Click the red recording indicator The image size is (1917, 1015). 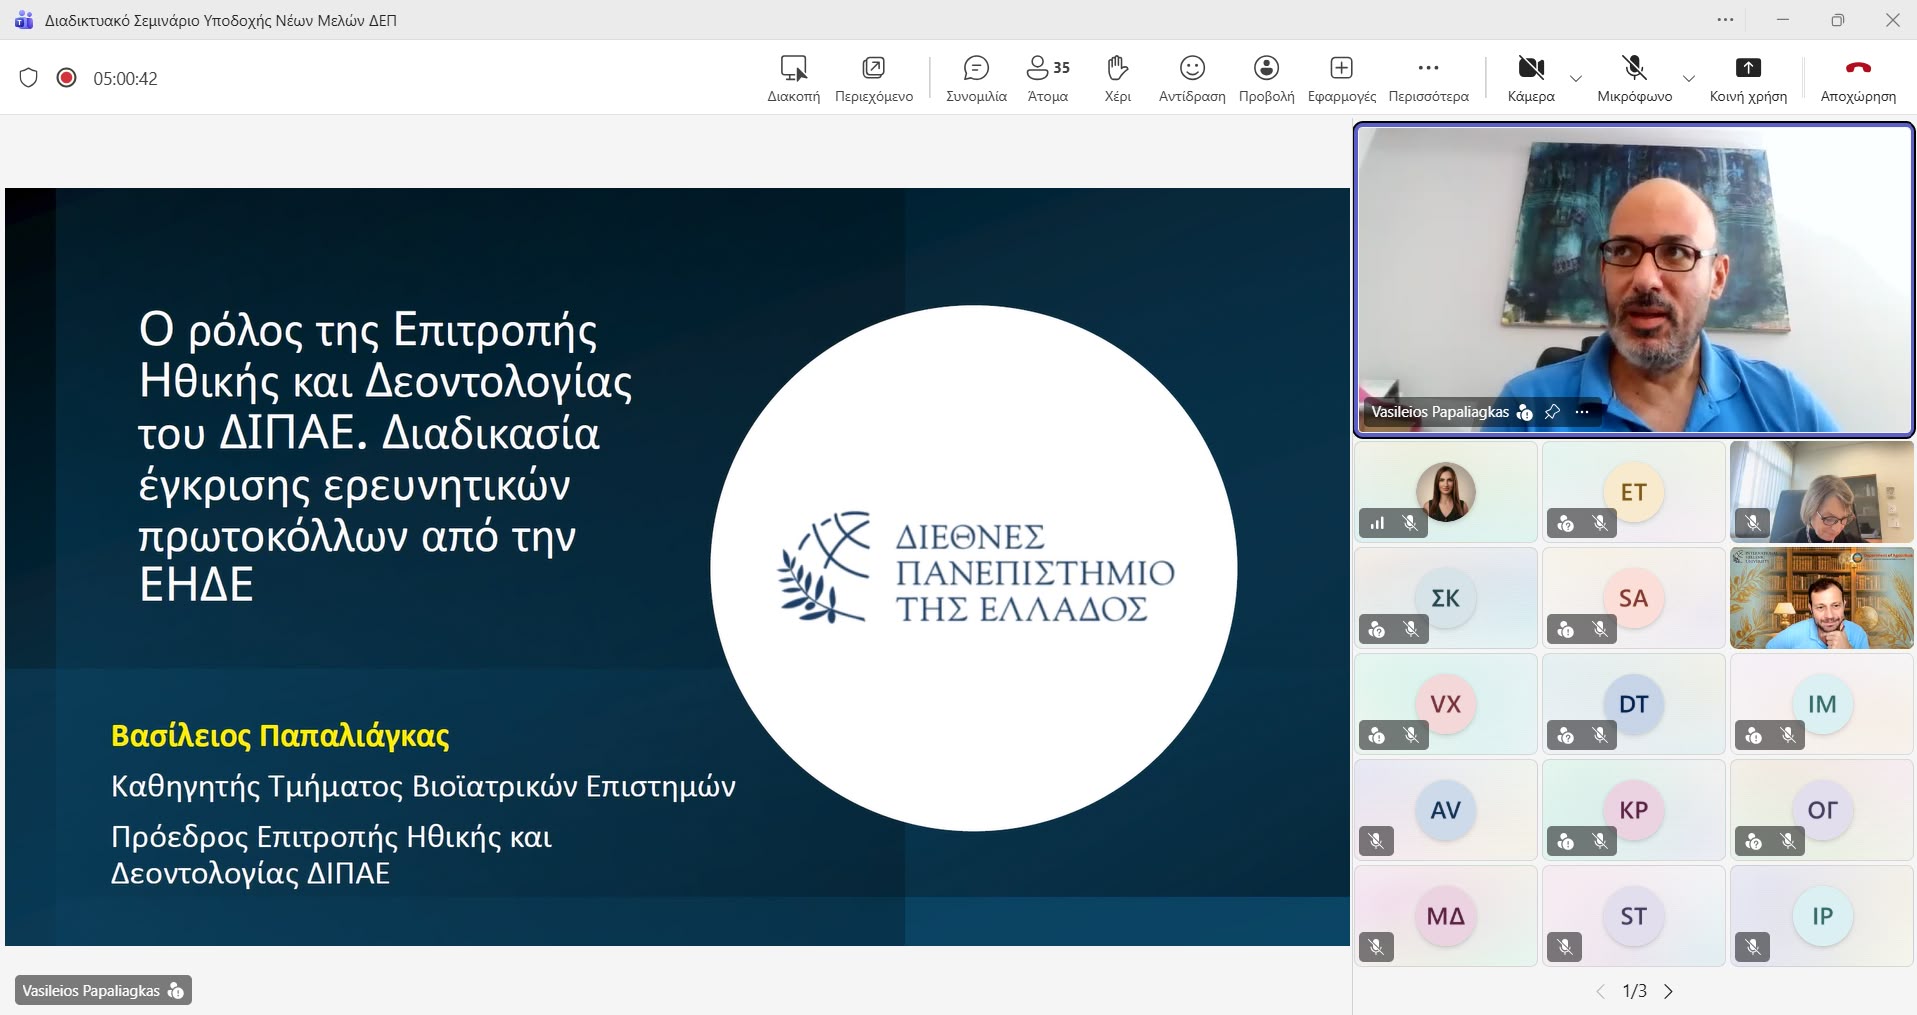click(x=66, y=78)
